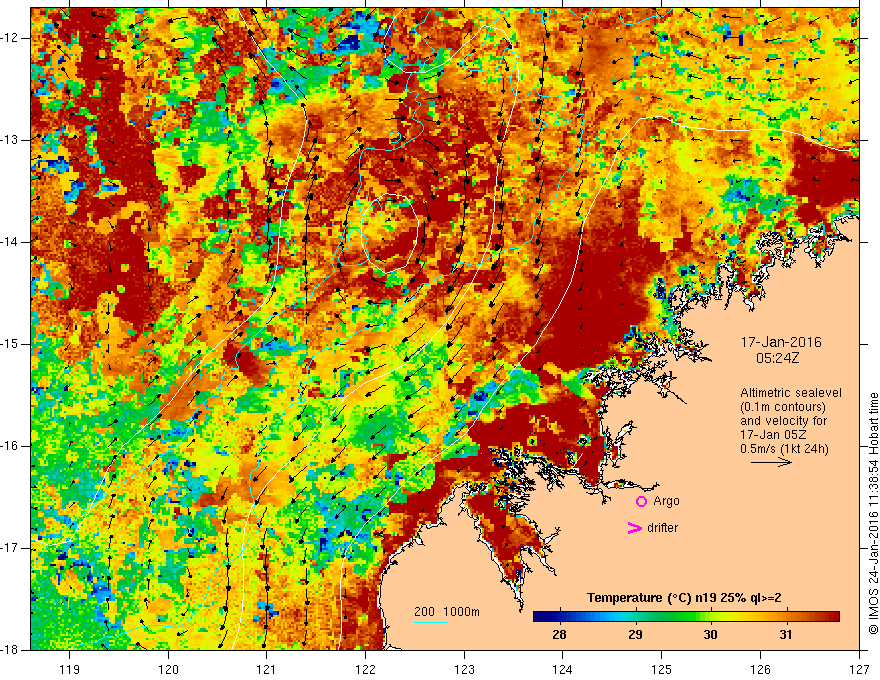The width and height of the screenshot is (880, 680).
Task: Click the longitude axis label '127'
Action: pos(859,669)
